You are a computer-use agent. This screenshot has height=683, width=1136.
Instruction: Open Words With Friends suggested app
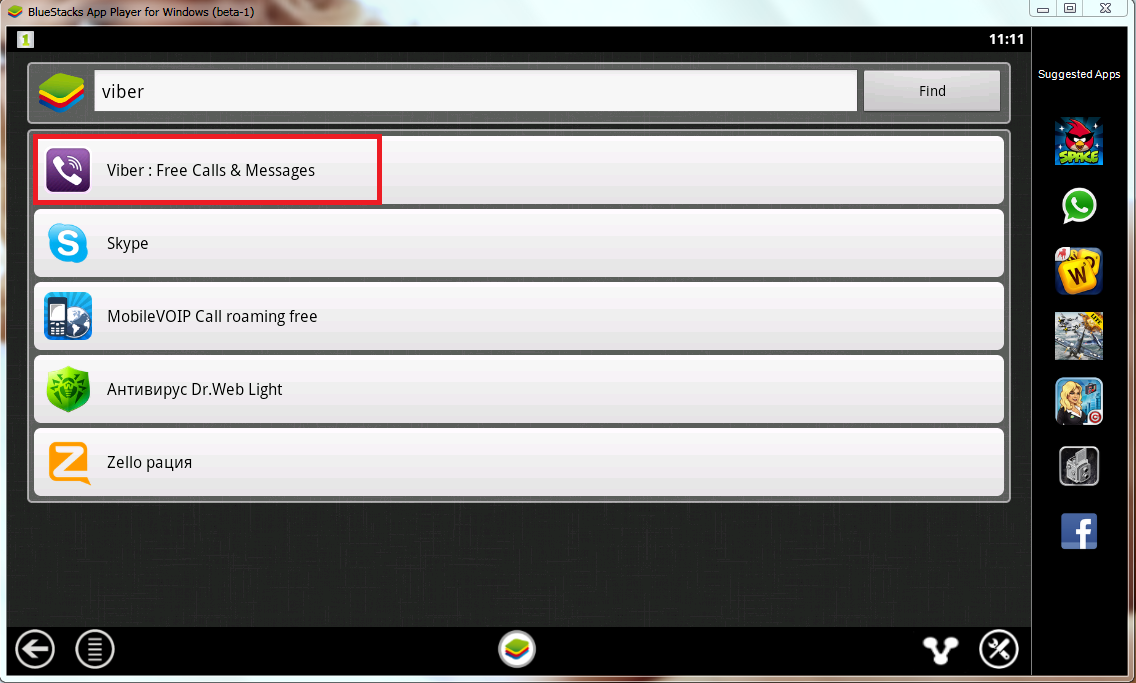(1079, 271)
